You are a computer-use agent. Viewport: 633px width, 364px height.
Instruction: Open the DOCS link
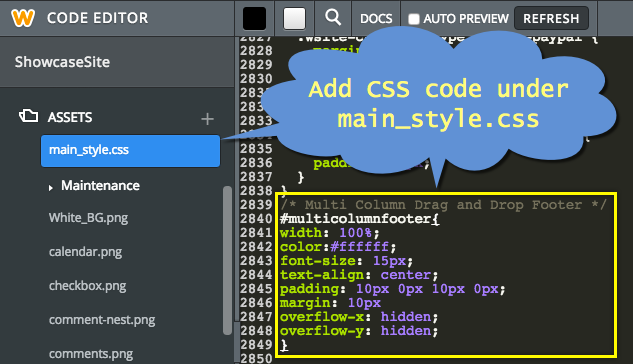pyautogui.click(x=376, y=19)
